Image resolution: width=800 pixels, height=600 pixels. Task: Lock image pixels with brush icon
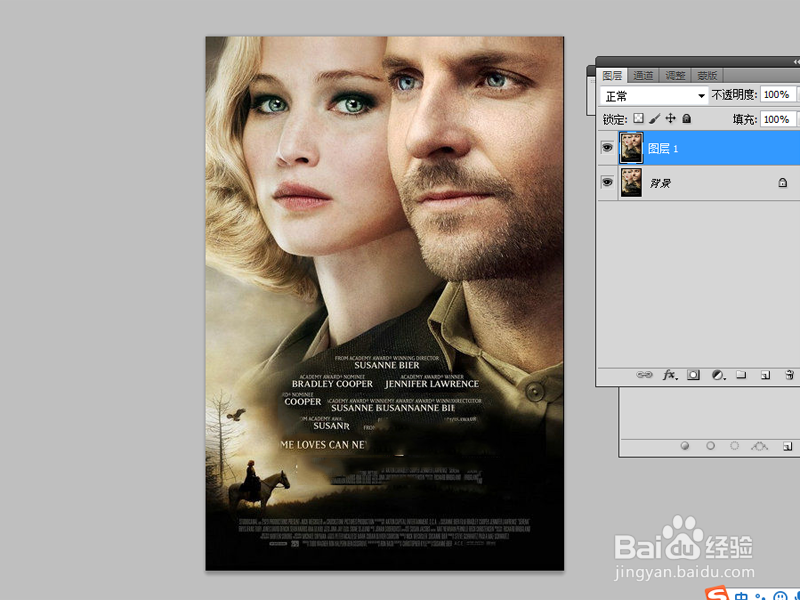click(654, 118)
